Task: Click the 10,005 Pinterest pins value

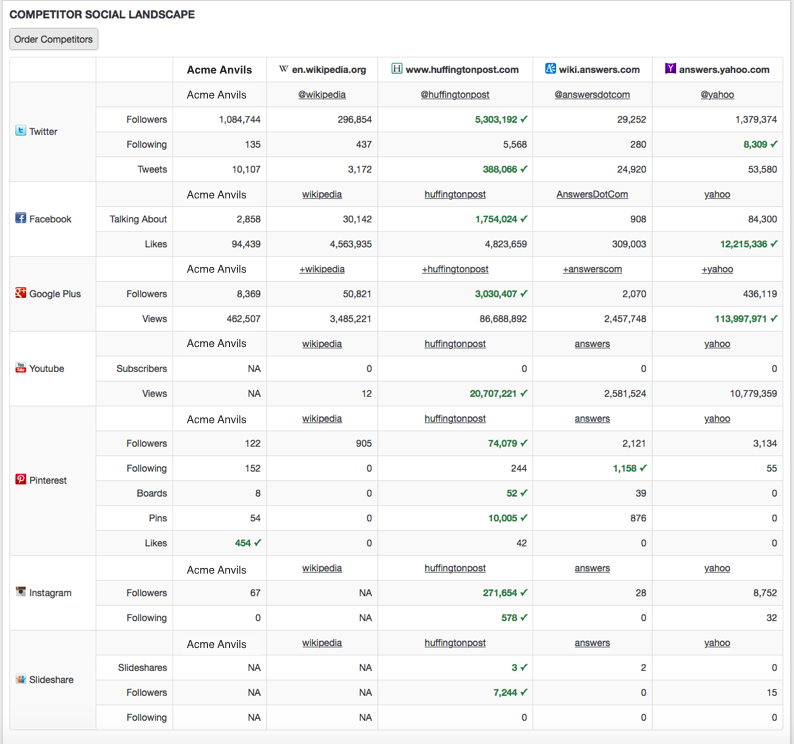Action: click(503, 518)
